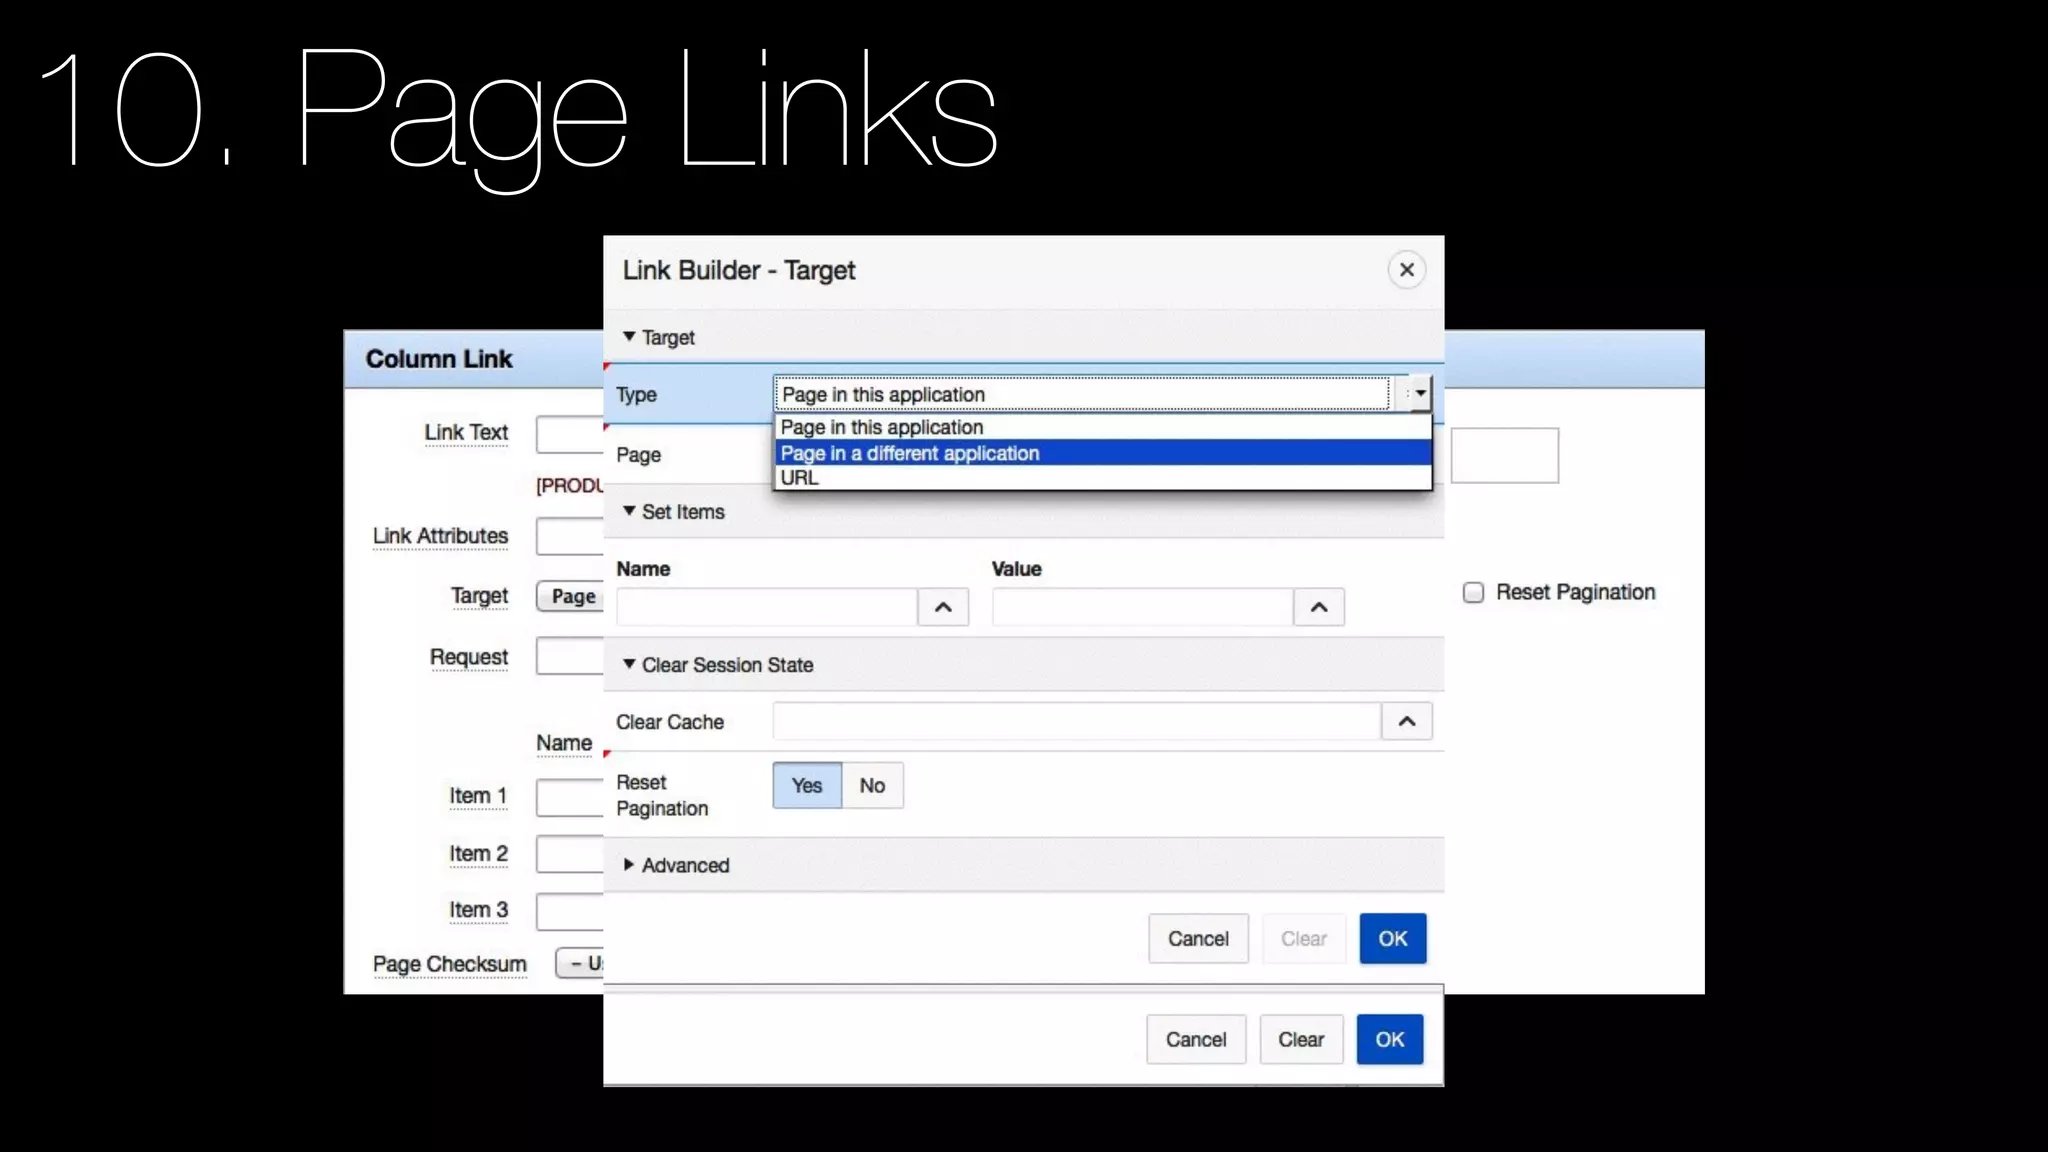Image resolution: width=2048 pixels, height=1152 pixels.
Task: Select 'Page in this application' list option
Action: coord(1103,427)
